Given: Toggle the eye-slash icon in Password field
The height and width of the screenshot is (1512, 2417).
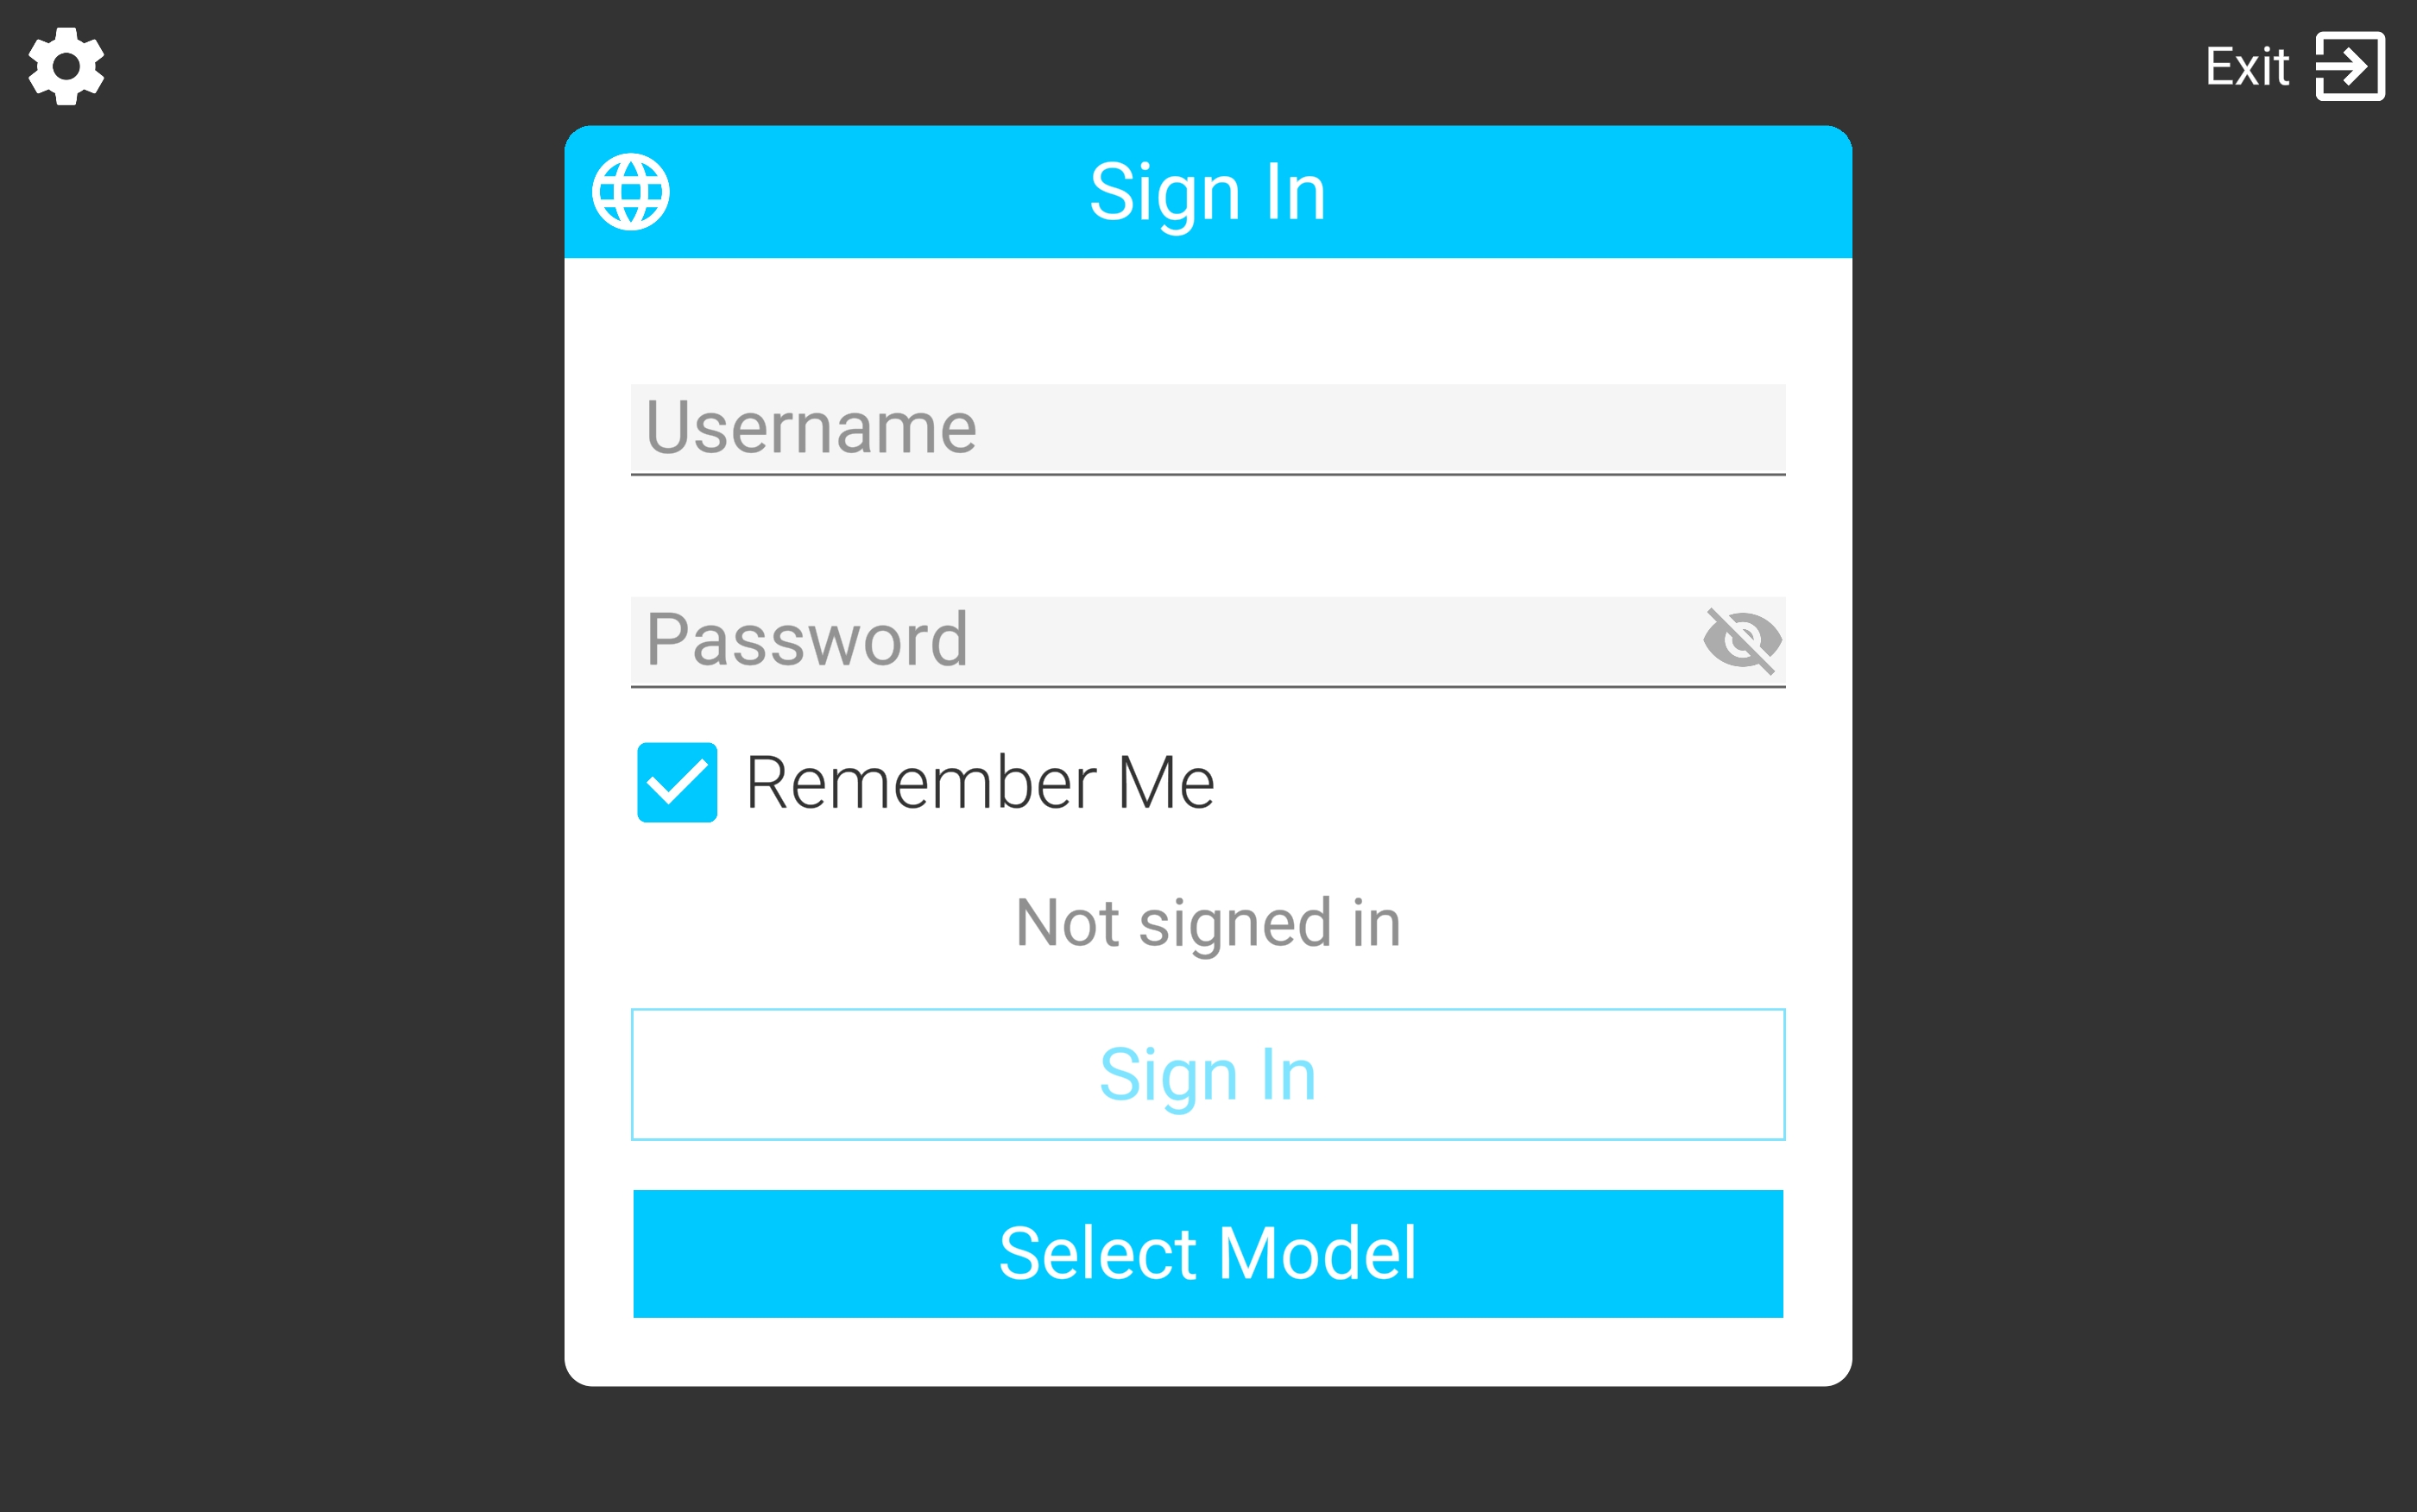Looking at the screenshot, I should click(x=1742, y=640).
